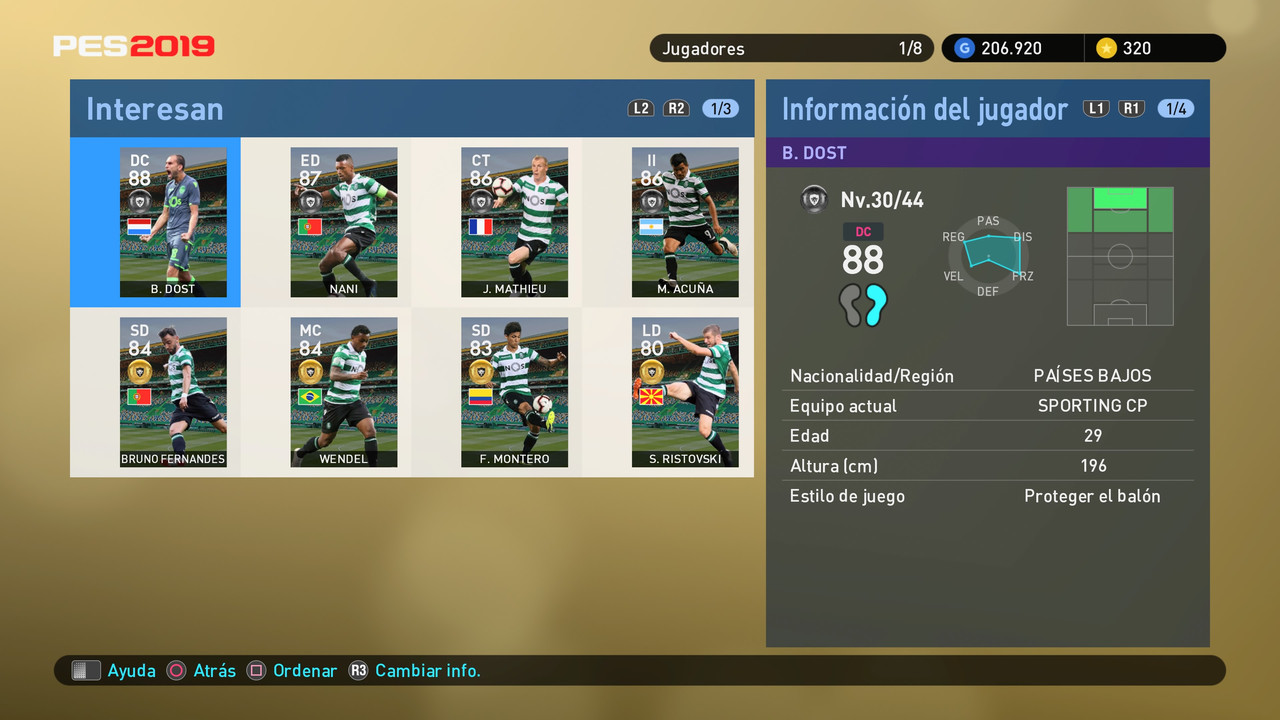
Task: Click the preferred foot icon under rating 88
Action: (863, 305)
